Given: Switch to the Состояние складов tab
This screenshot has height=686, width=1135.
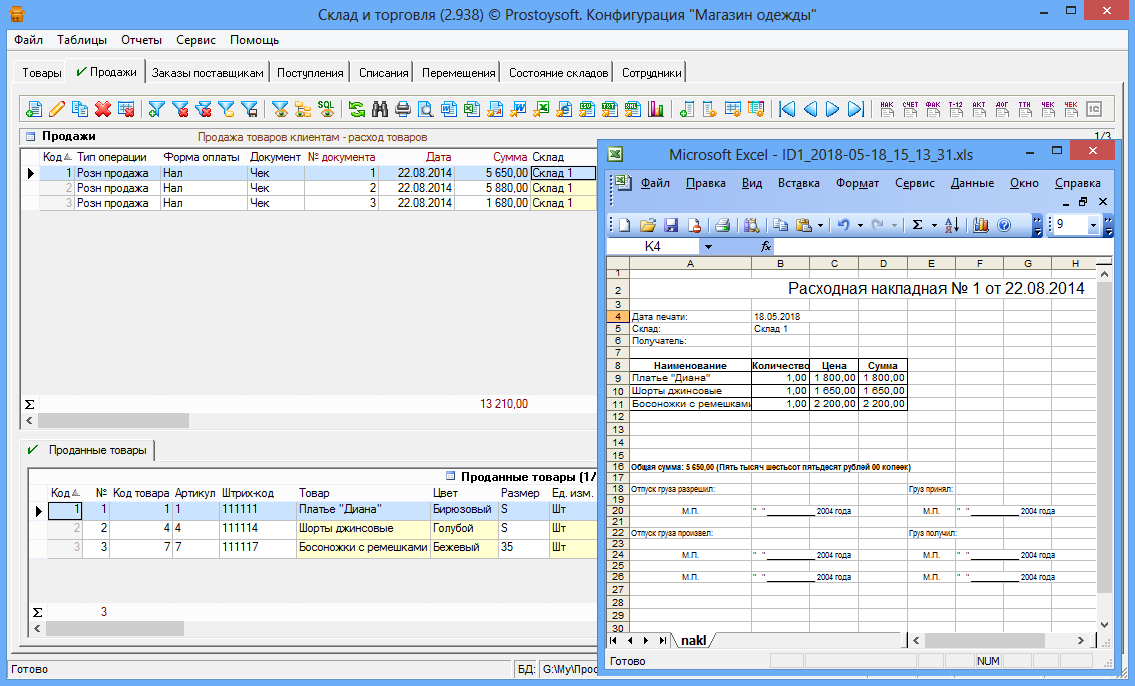Looking at the screenshot, I should 558,72.
